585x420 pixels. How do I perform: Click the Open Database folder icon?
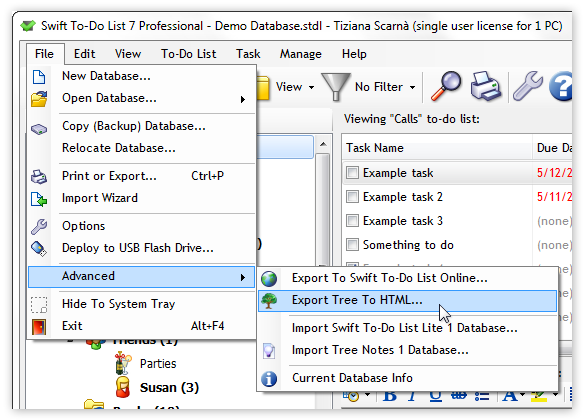click(39, 99)
